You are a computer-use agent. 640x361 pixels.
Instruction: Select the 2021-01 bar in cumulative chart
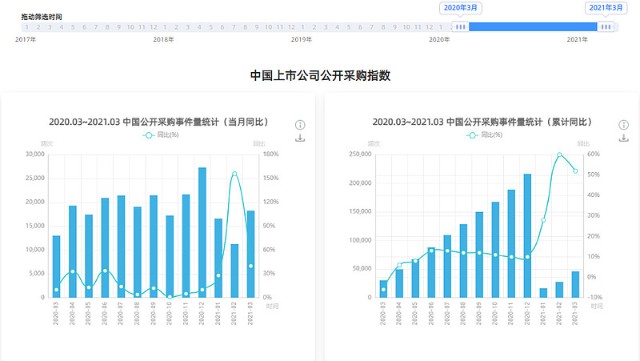[543, 293]
